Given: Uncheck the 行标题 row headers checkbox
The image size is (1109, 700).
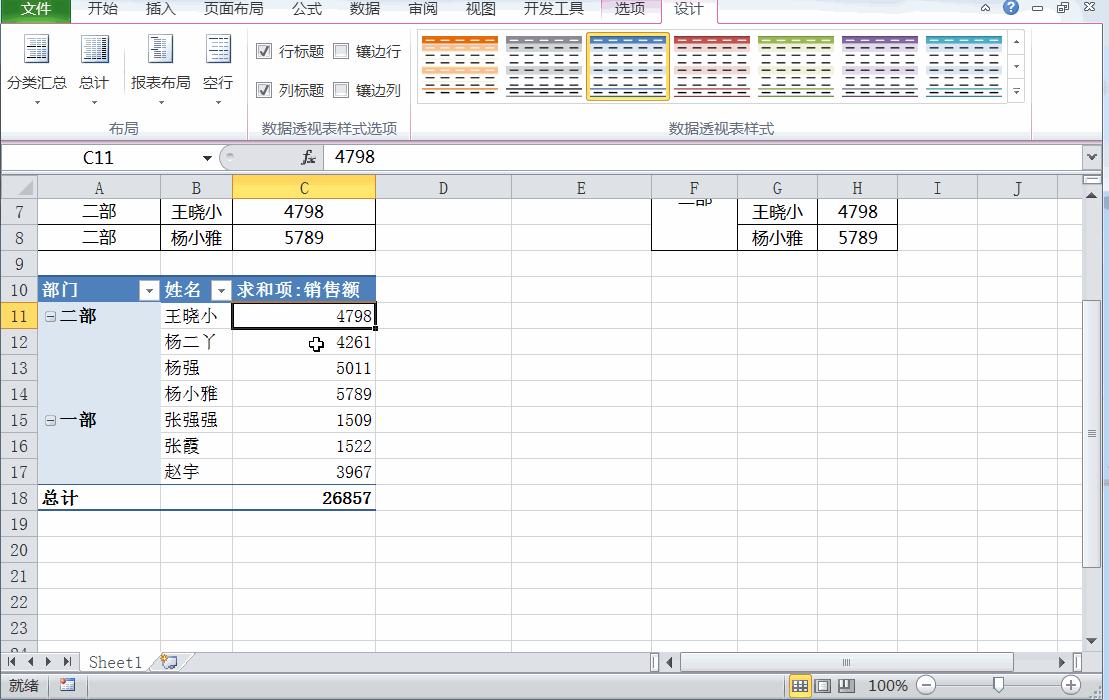Looking at the screenshot, I should pos(264,51).
